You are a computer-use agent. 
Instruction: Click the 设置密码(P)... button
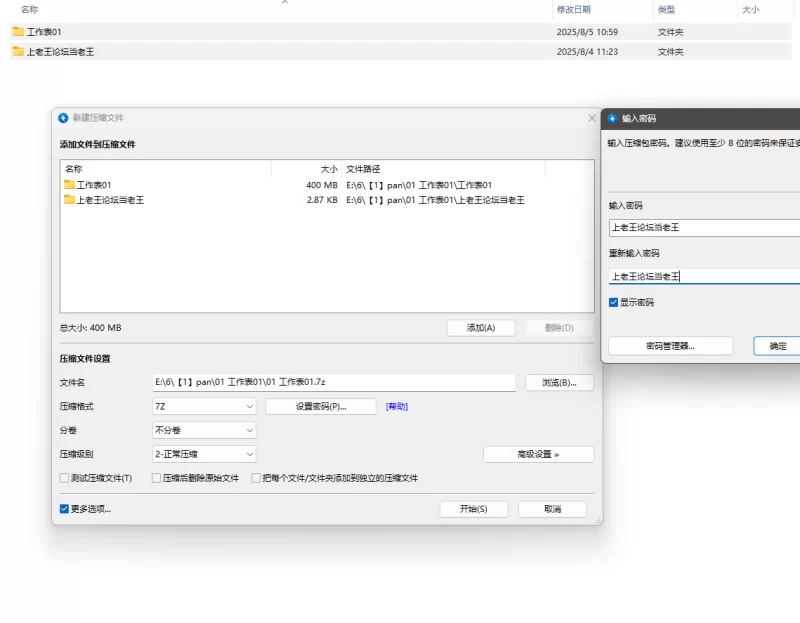coord(320,407)
